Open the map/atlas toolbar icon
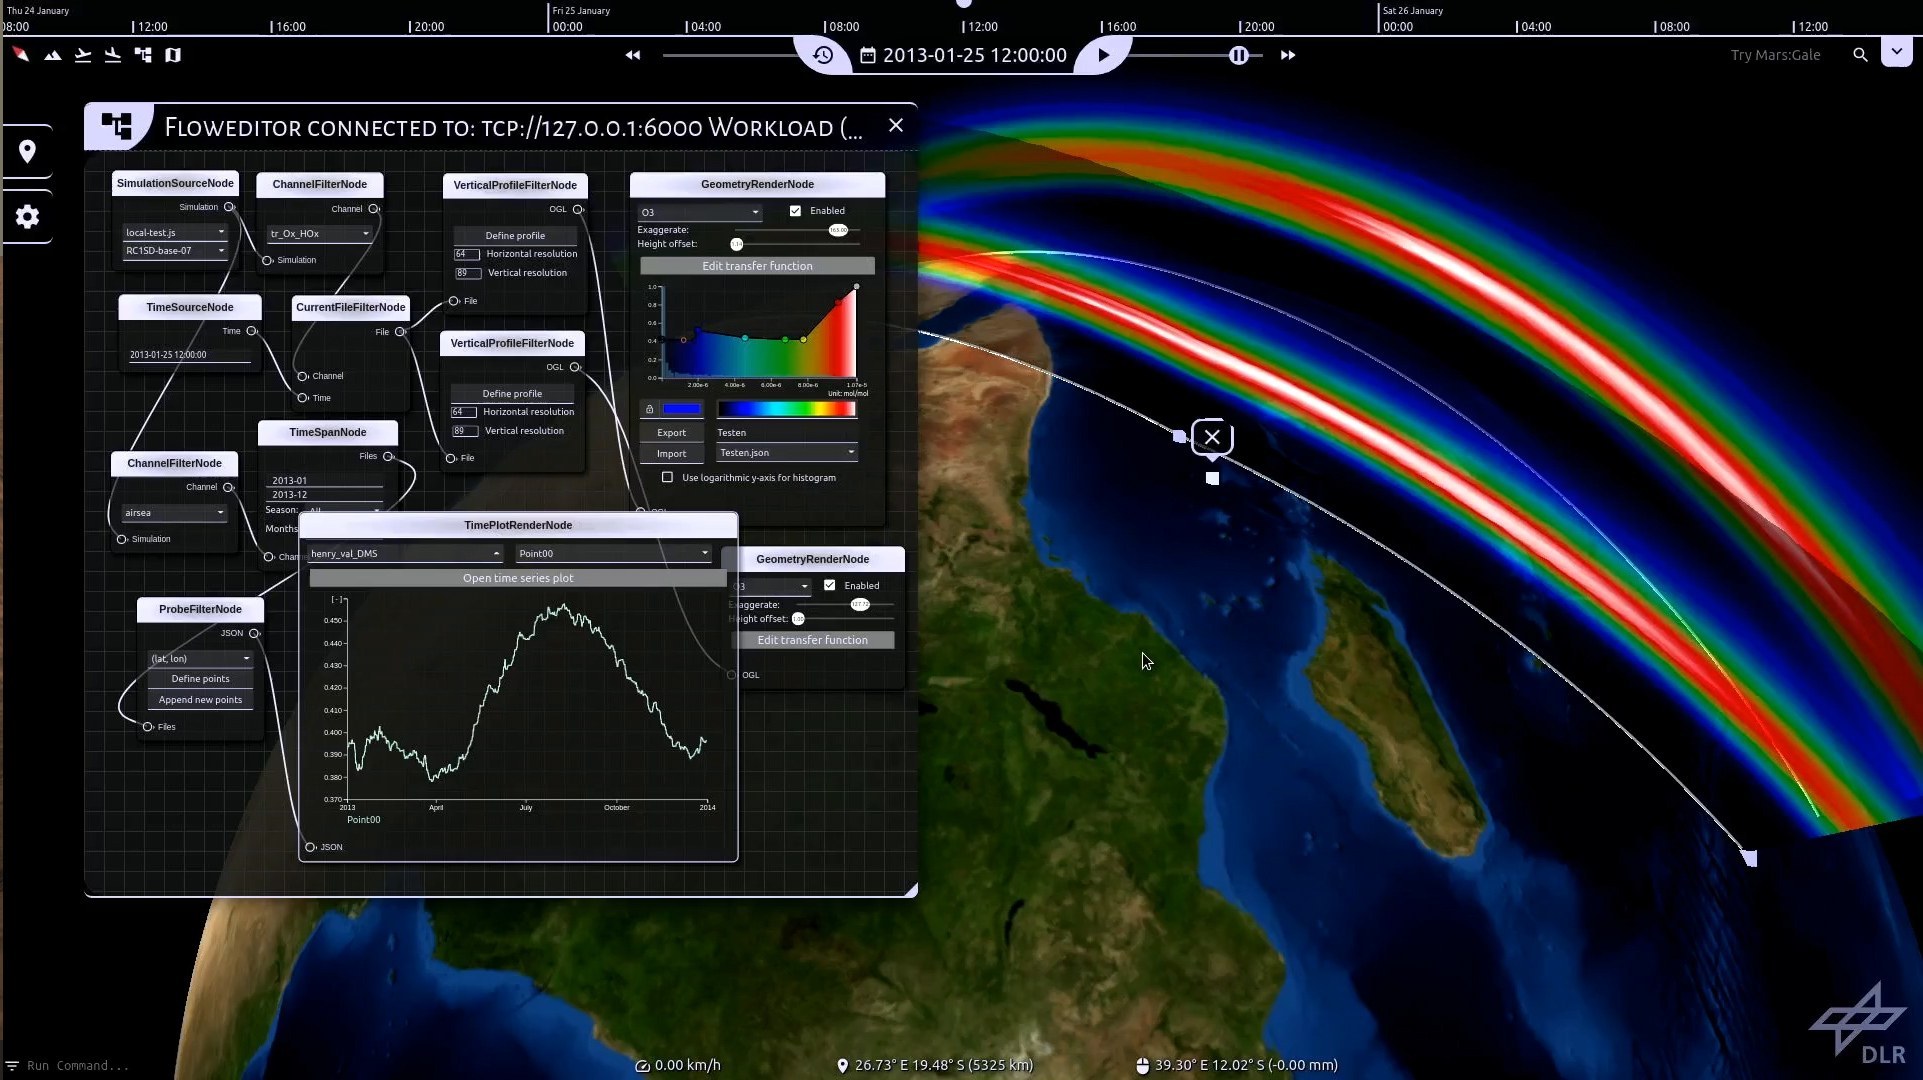This screenshot has width=1923, height=1080. click(x=173, y=55)
